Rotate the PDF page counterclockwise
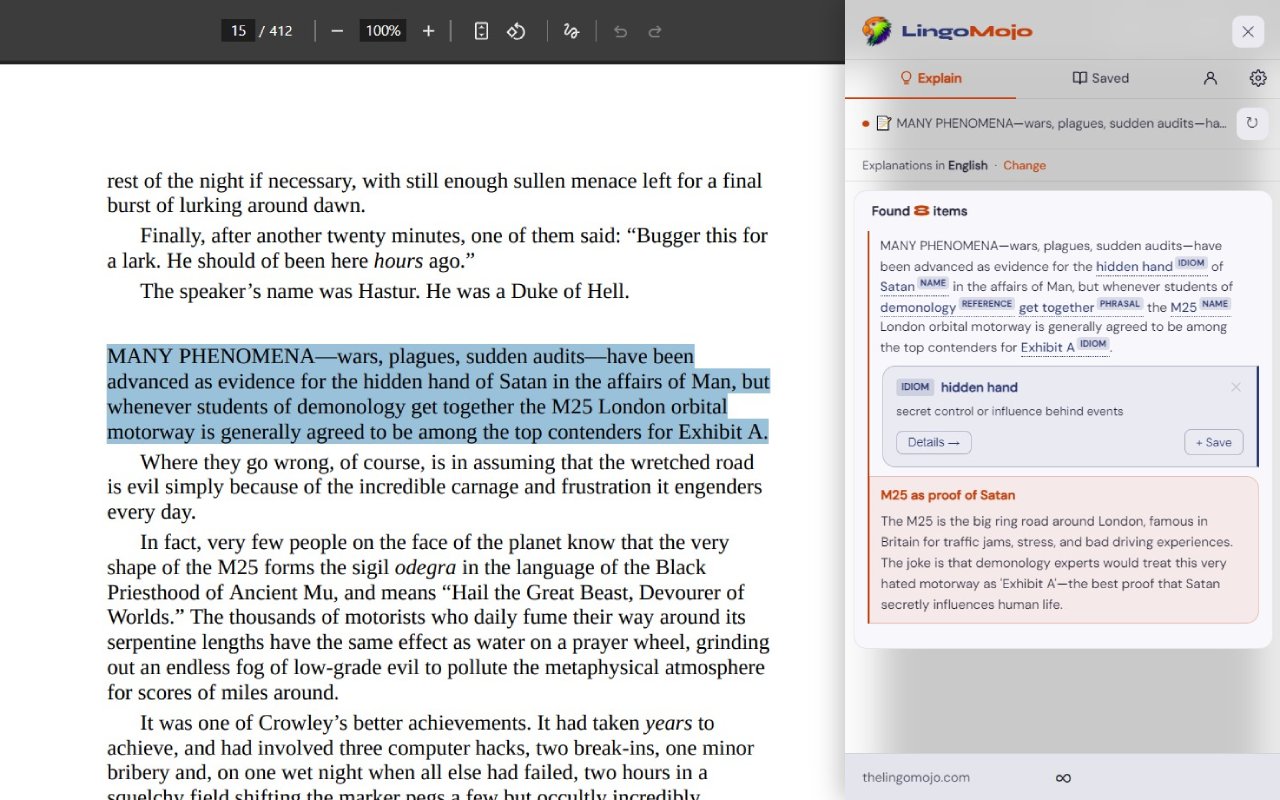The height and width of the screenshot is (800, 1280). tap(516, 31)
